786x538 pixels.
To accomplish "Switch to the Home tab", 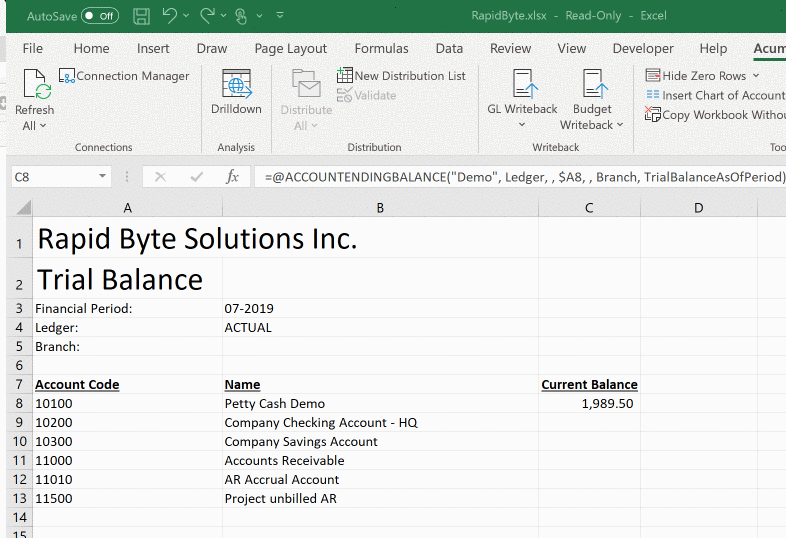I will 91,49.
